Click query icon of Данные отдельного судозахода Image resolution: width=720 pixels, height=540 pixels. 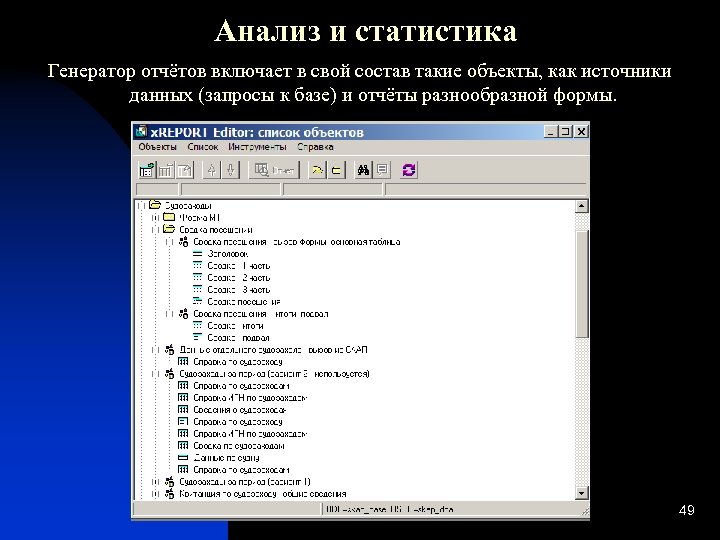pos(169,350)
